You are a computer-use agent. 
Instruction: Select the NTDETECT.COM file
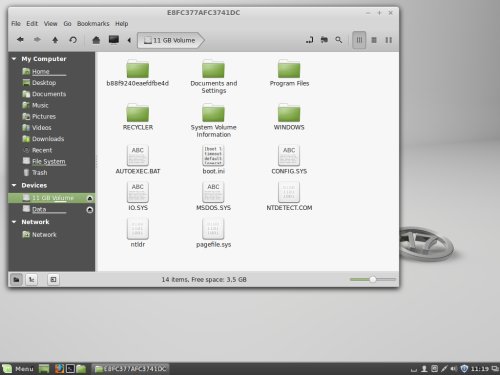[289, 197]
